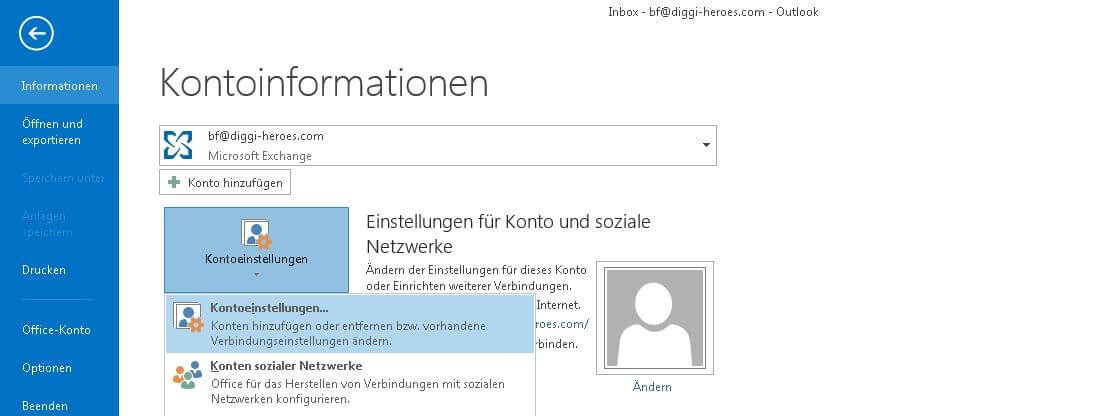Click the icon beside the Kontoeinstellungen... menu entry
This screenshot has width=1107, height=416.
pos(188,318)
